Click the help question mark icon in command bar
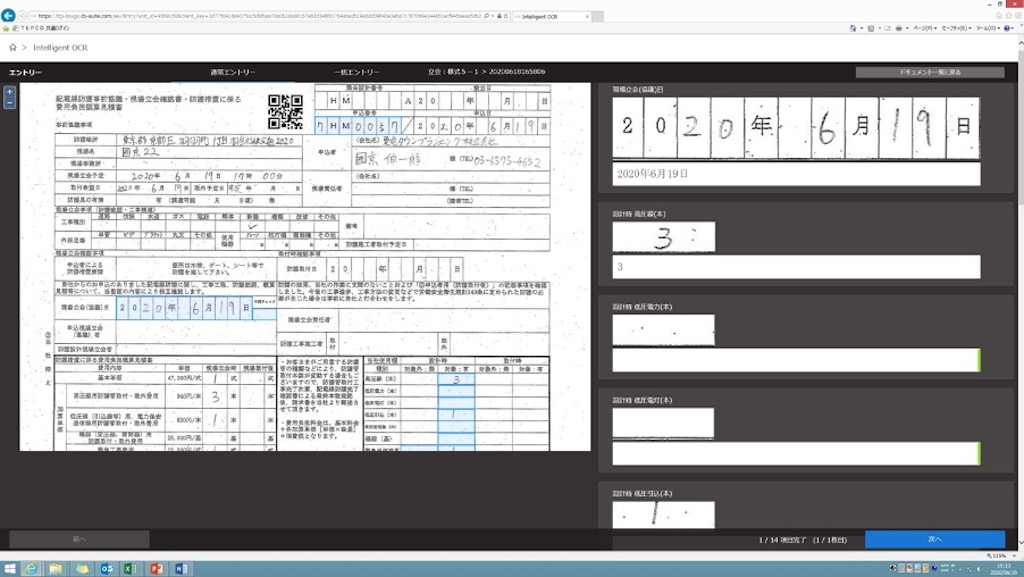This screenshot has width=1024, height=577. [1007, 28]
